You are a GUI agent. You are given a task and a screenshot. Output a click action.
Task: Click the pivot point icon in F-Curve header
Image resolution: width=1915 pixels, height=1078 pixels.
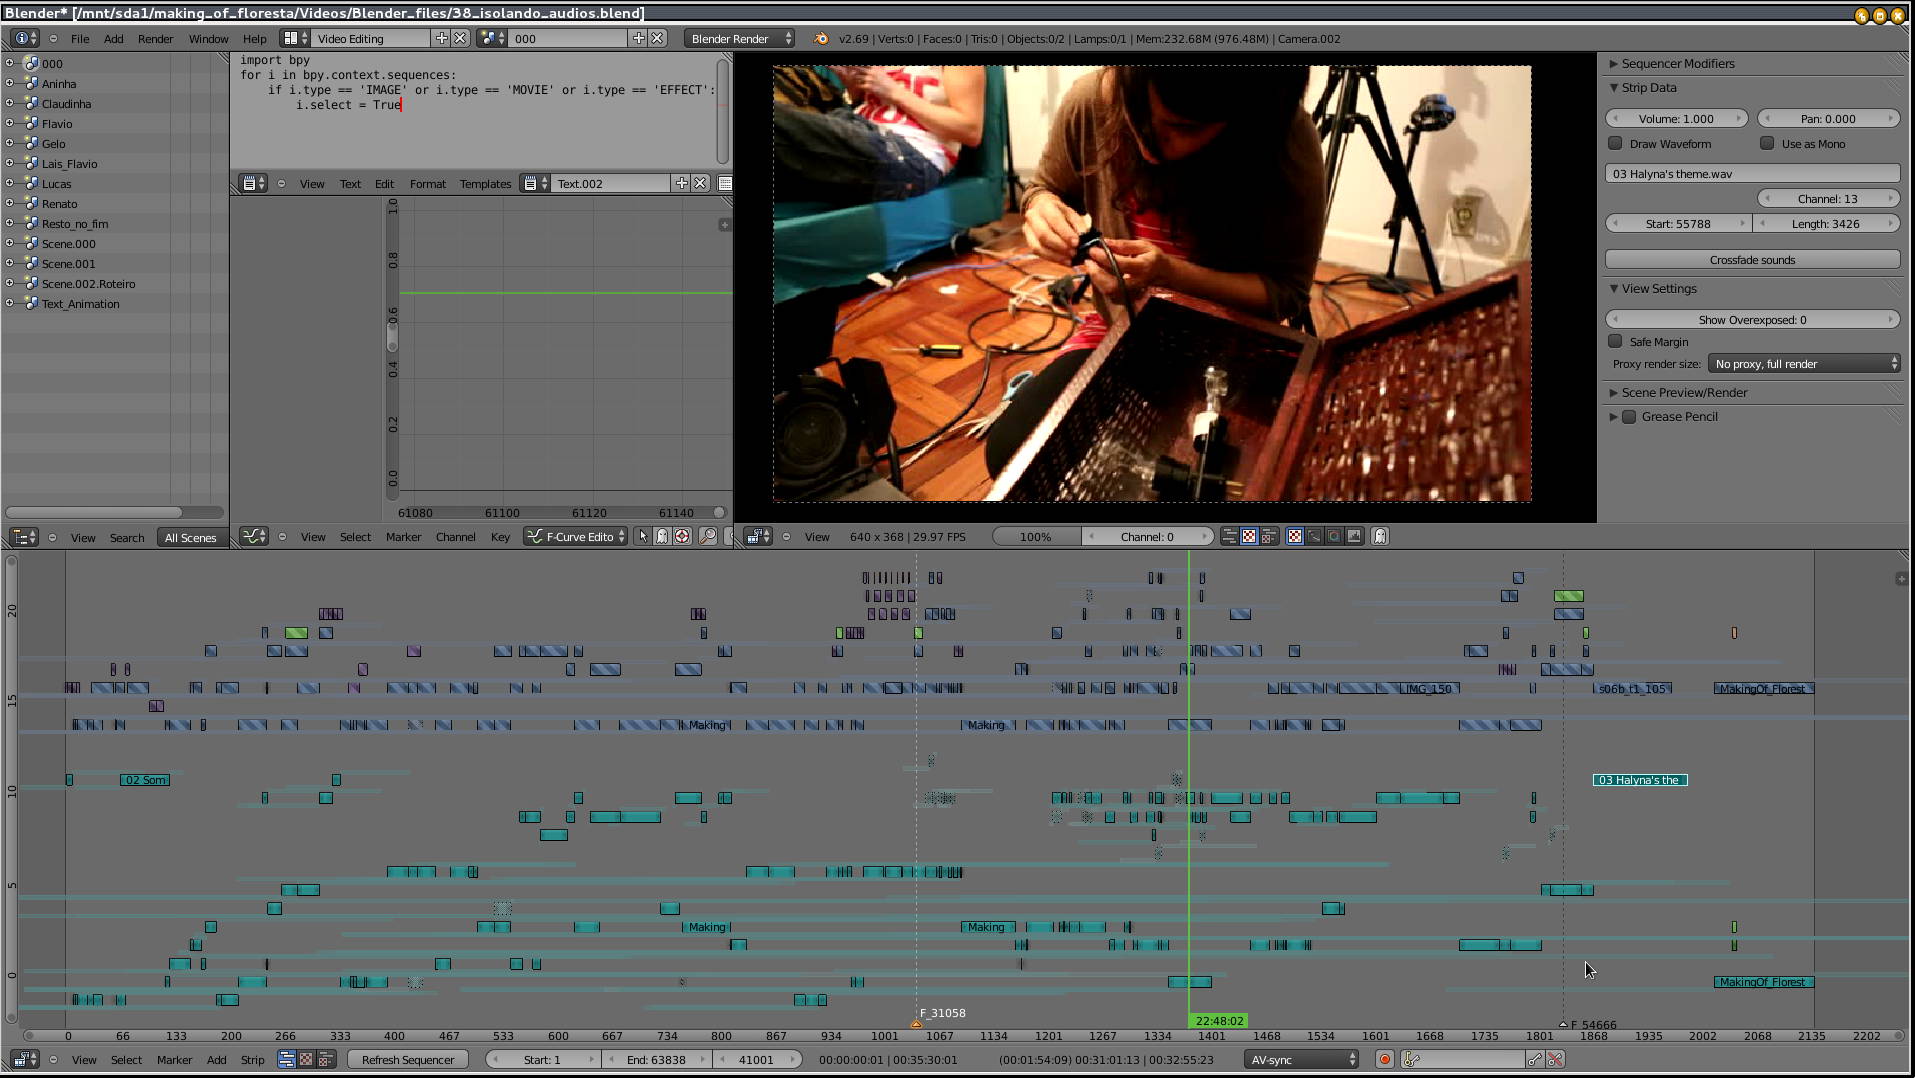click(682, 537)
